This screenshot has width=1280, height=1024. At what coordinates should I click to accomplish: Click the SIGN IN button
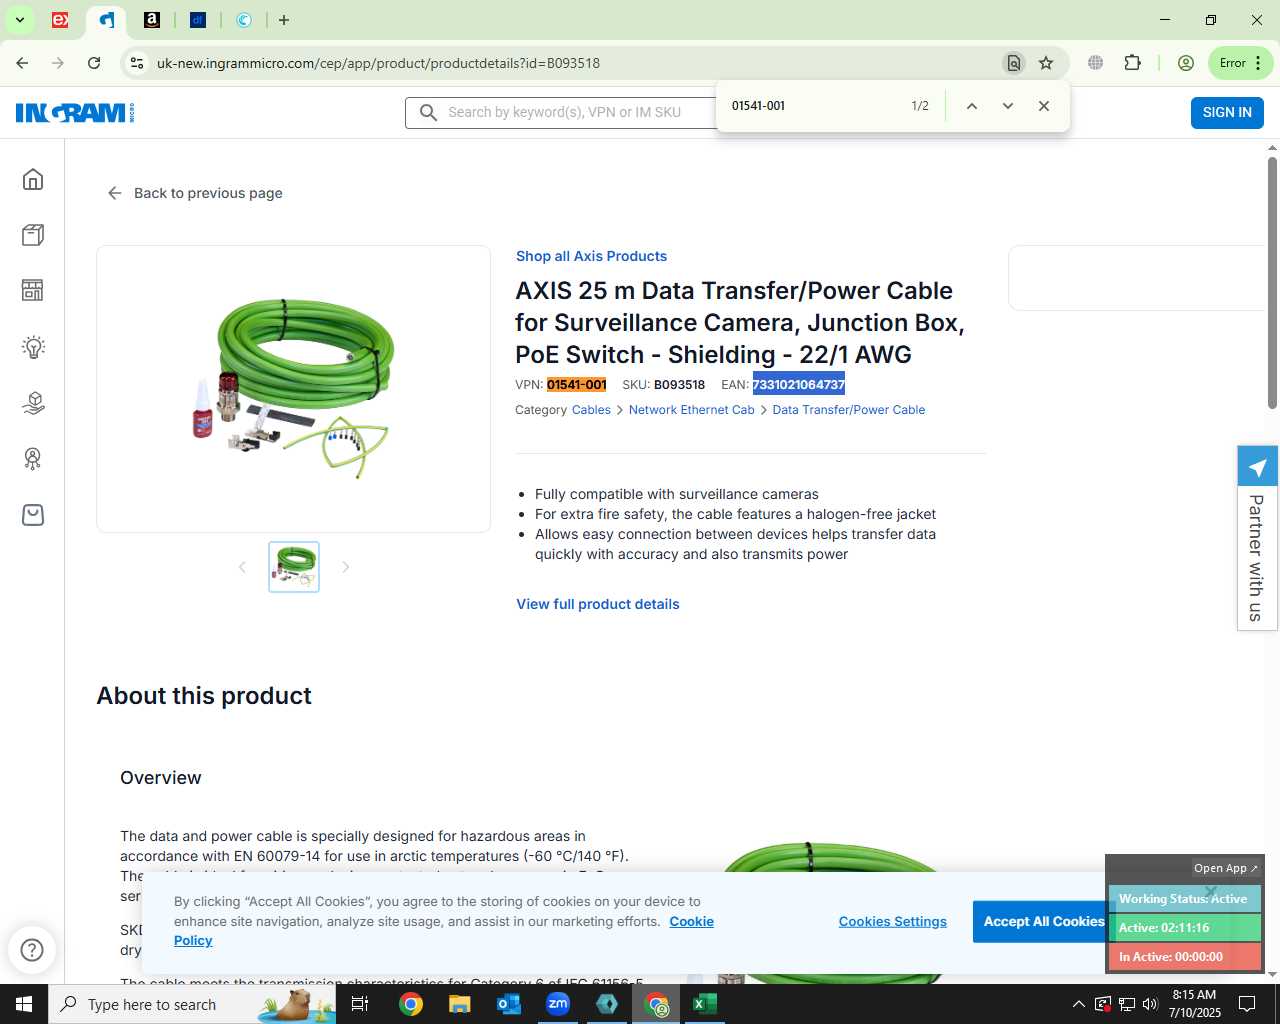coord(1227,112)
